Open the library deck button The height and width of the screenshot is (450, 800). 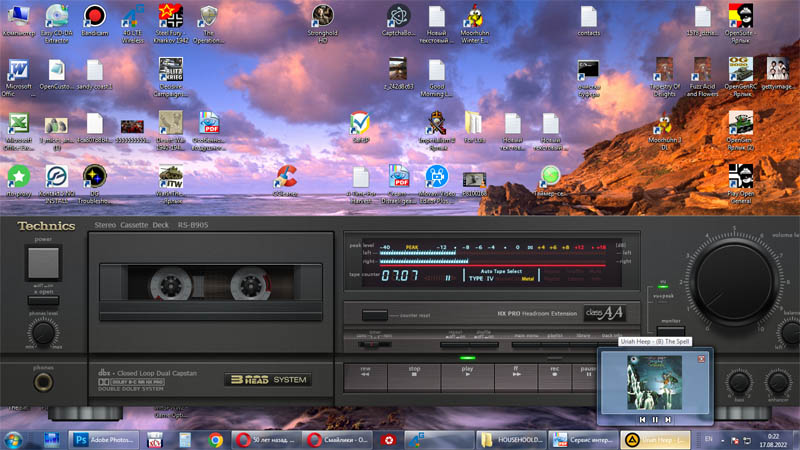(583, 345)
